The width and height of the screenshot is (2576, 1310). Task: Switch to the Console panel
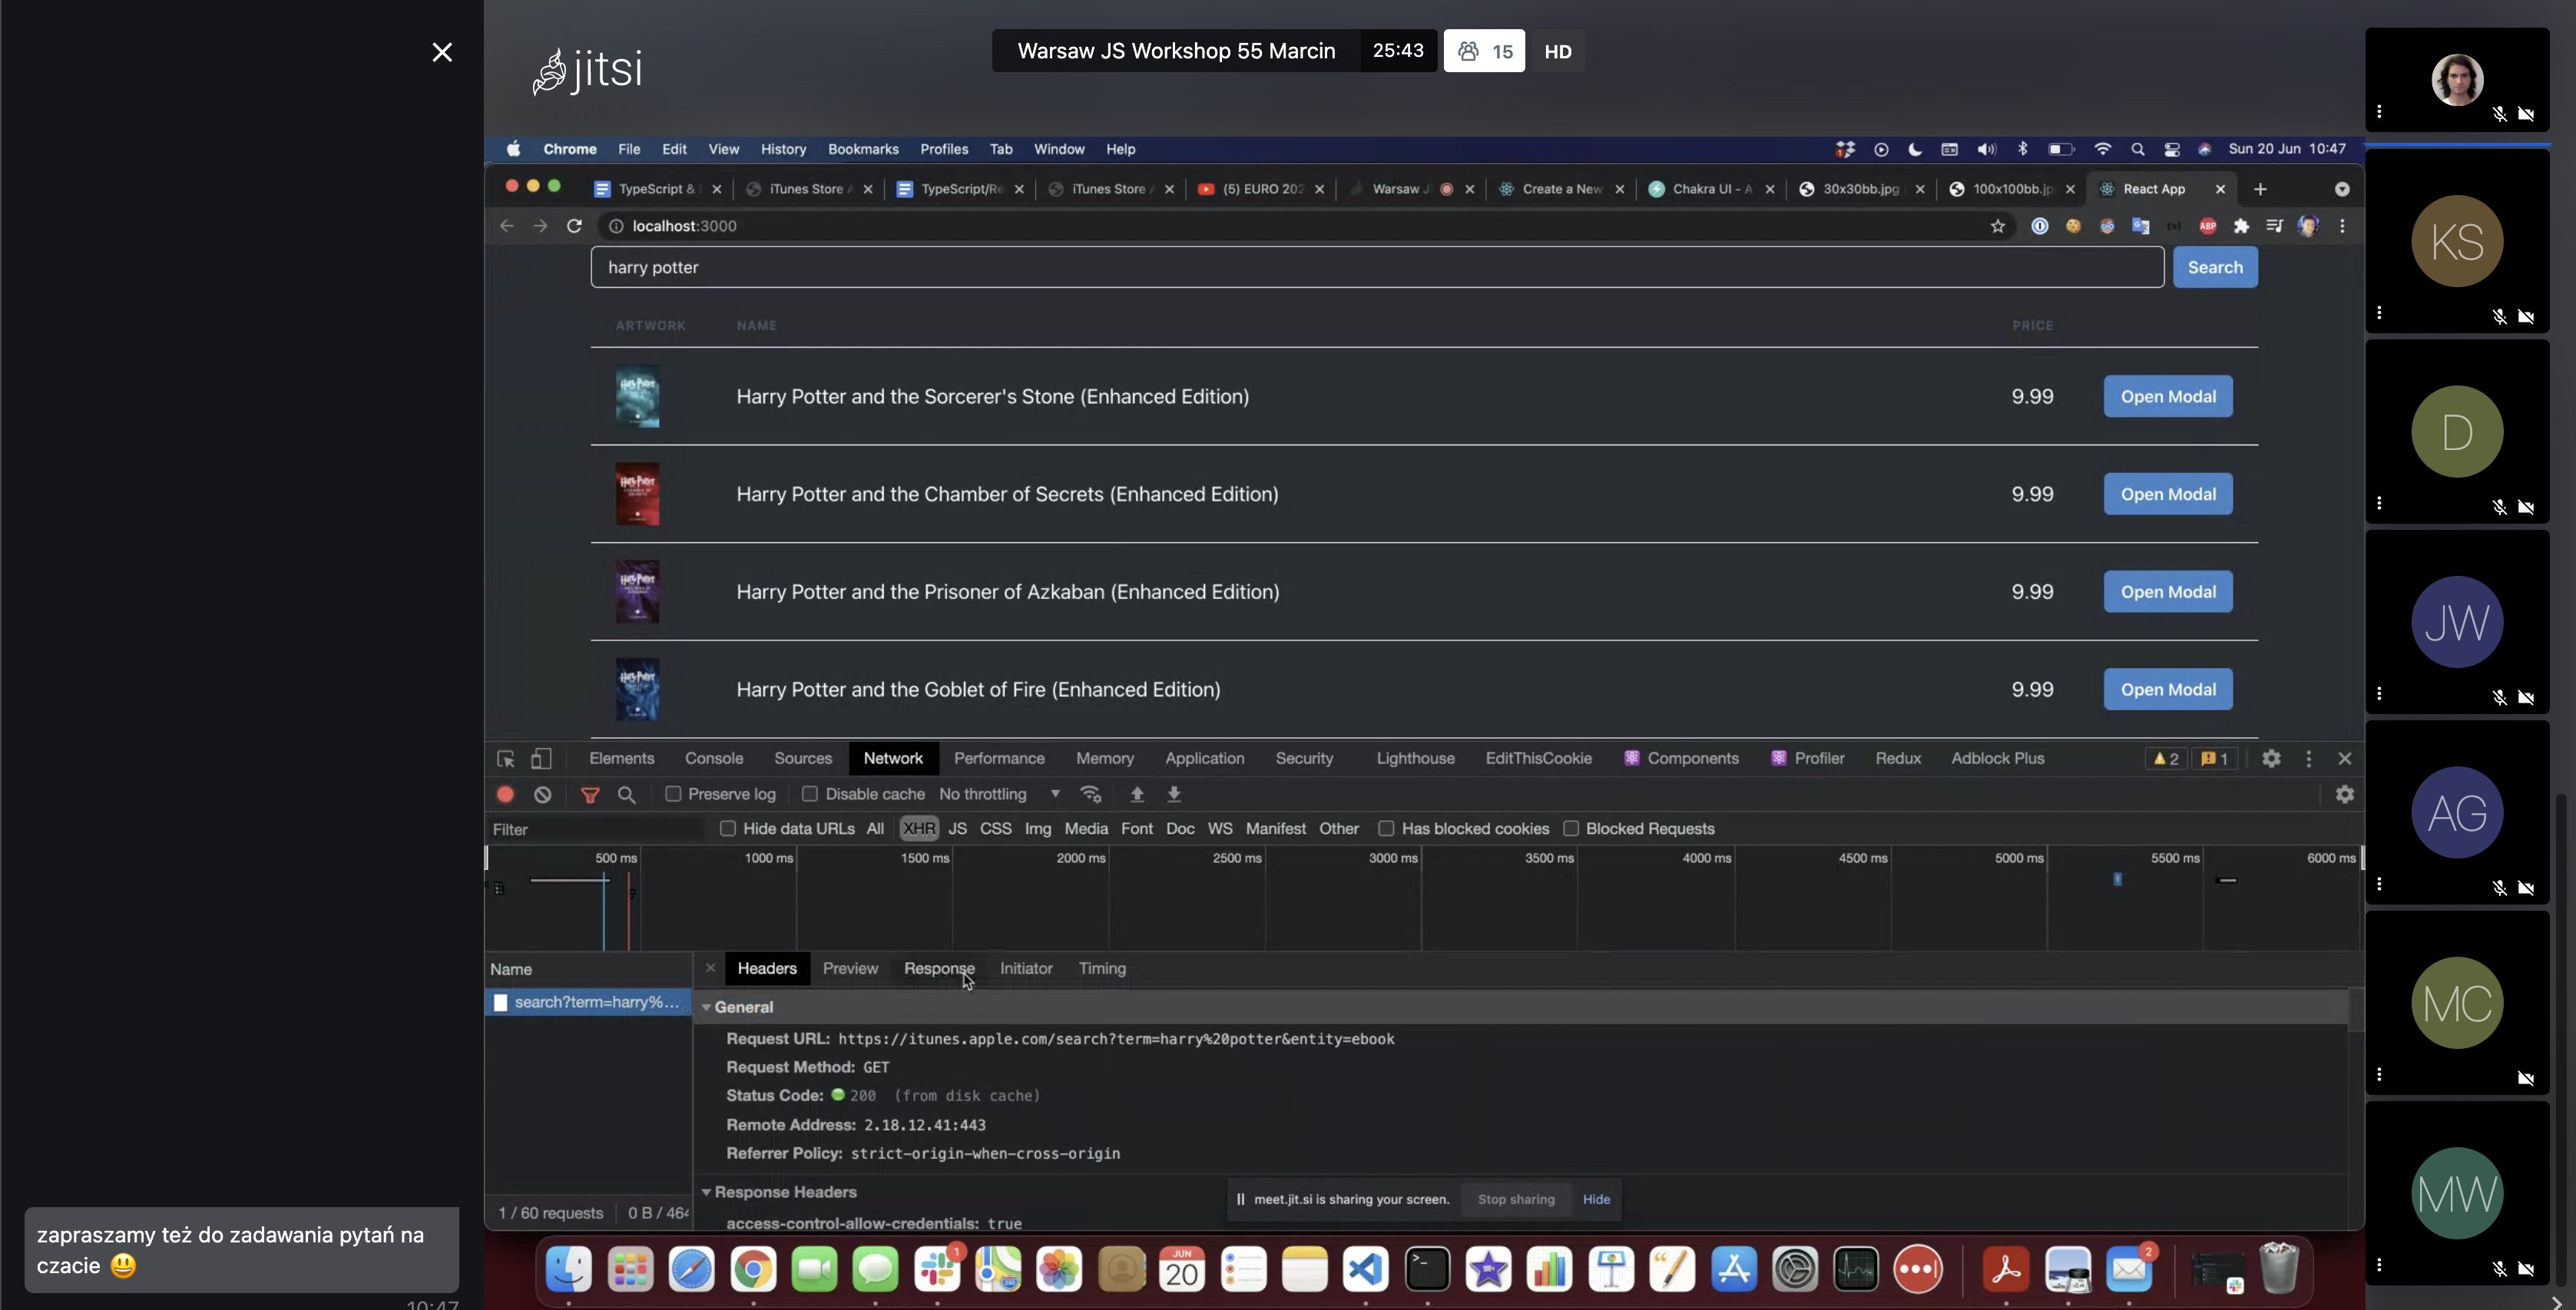click(714, 759)
